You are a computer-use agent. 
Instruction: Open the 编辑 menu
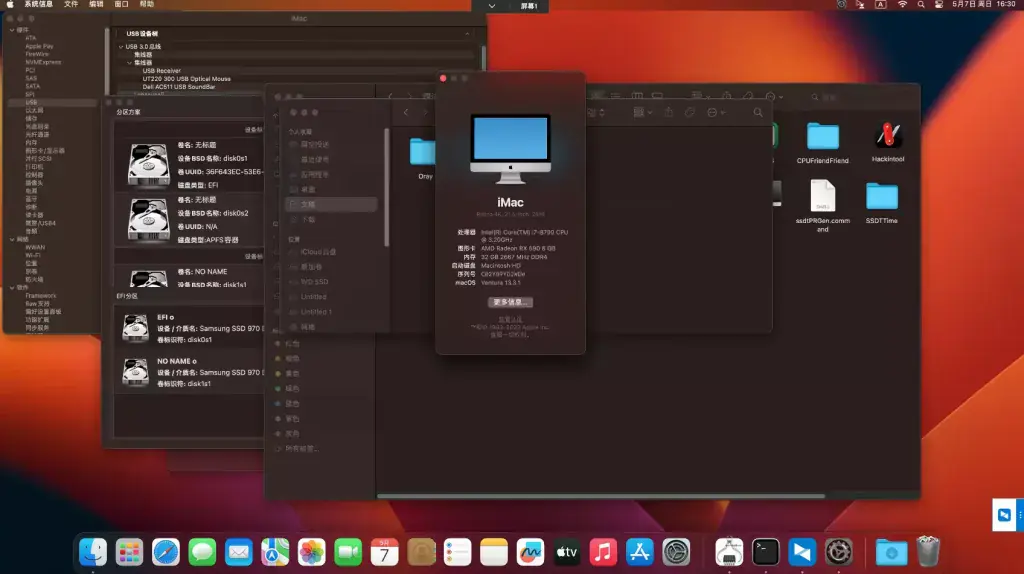(96, 4)
